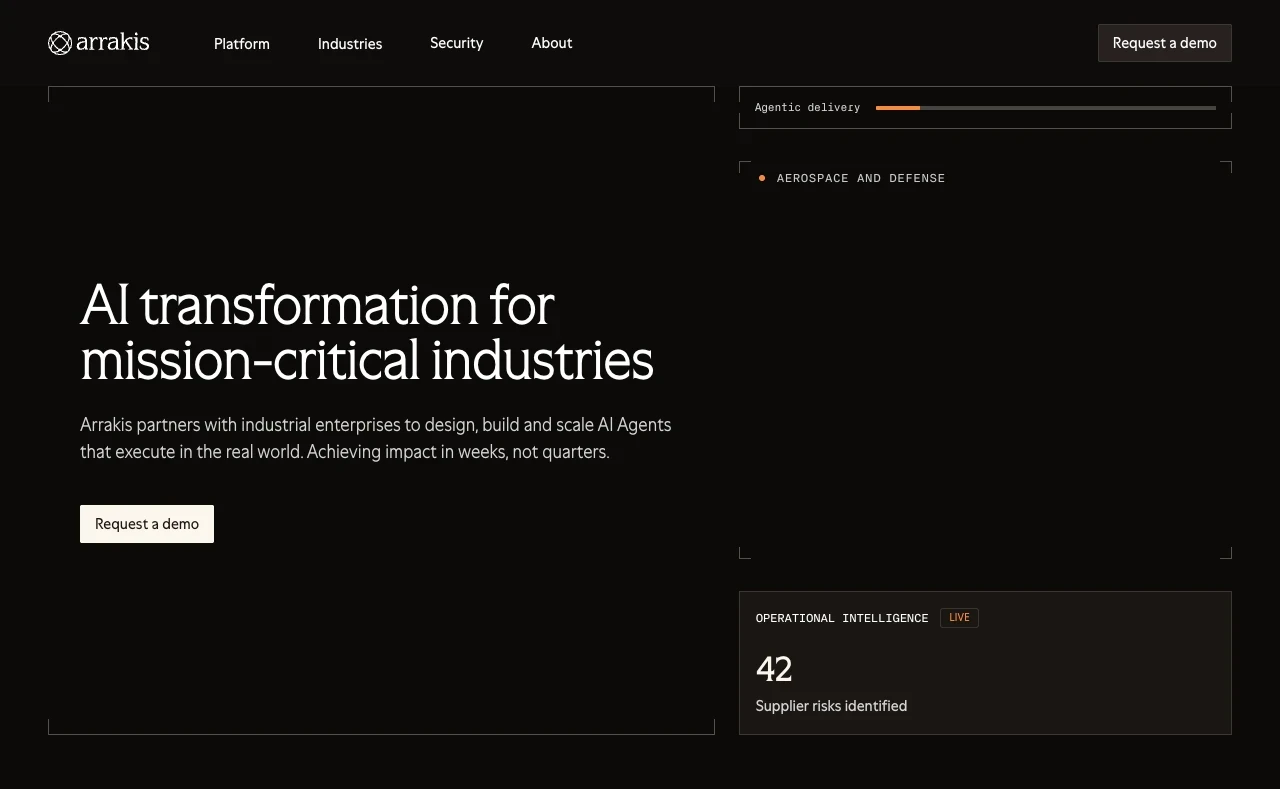Click the orange dot beside Aerospace and Defense

click(762, 178)
